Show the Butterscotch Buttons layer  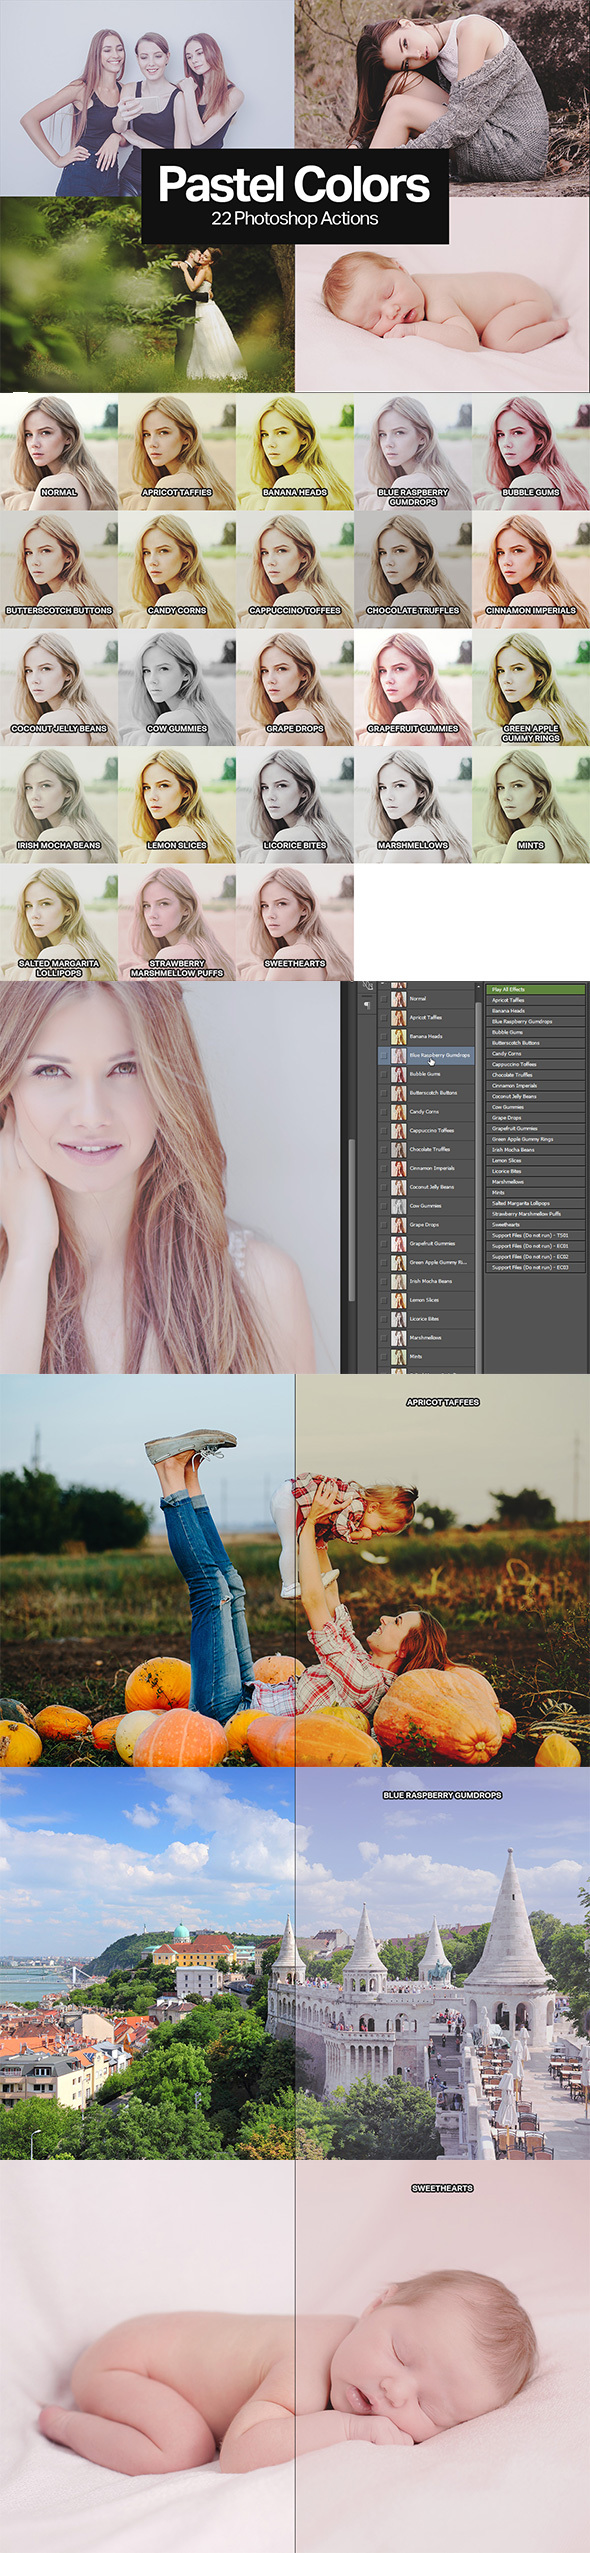click(384, 1093)
